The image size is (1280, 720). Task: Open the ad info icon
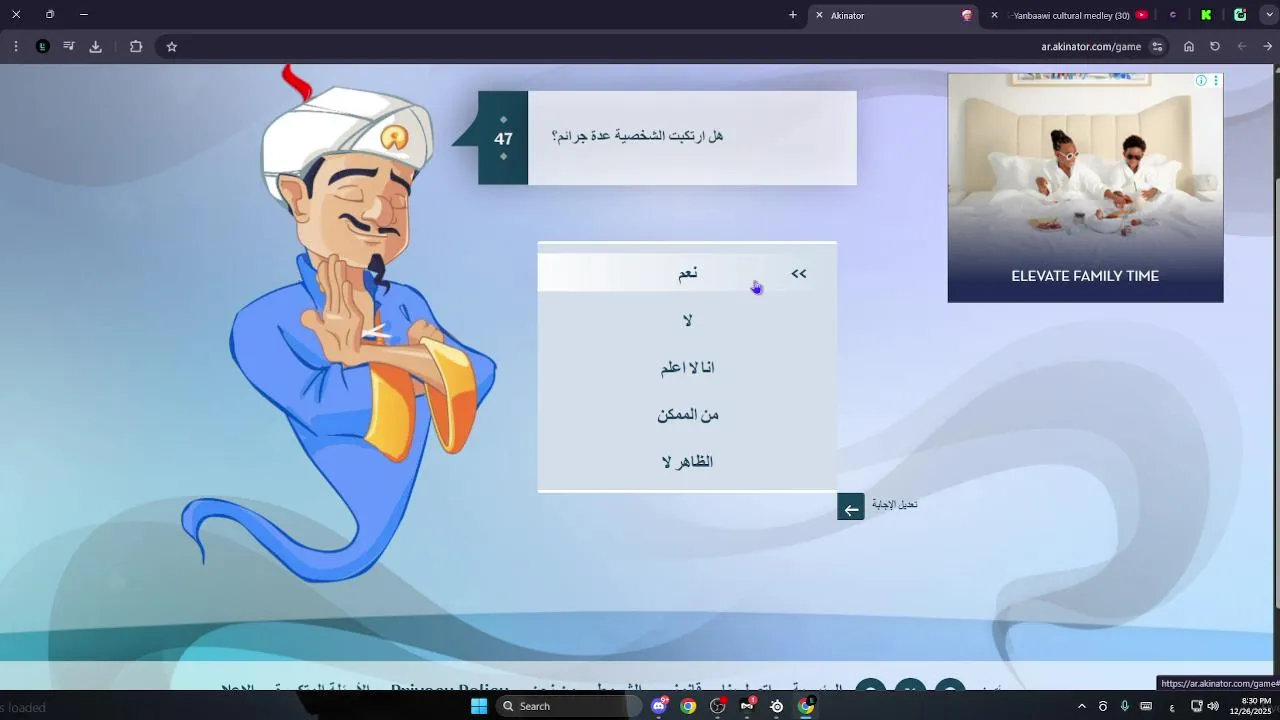[x=1200, y=80]
